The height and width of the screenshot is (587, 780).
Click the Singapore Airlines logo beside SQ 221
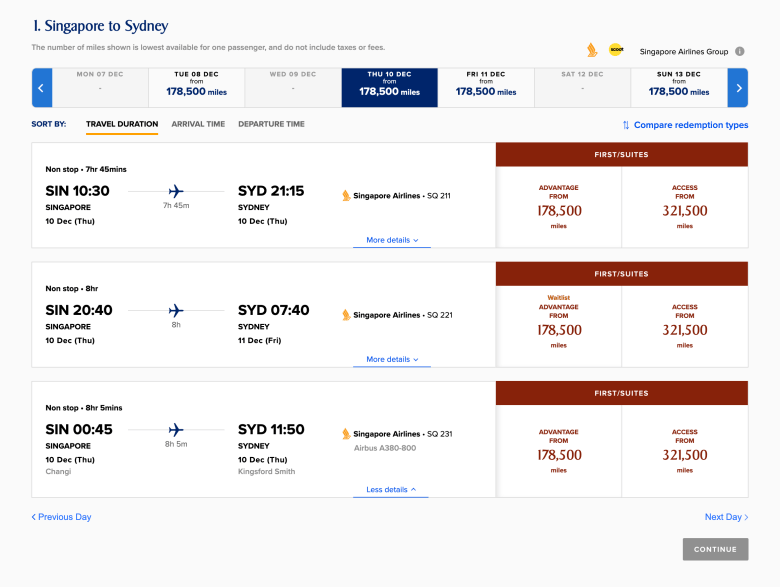tap(346, 315)
